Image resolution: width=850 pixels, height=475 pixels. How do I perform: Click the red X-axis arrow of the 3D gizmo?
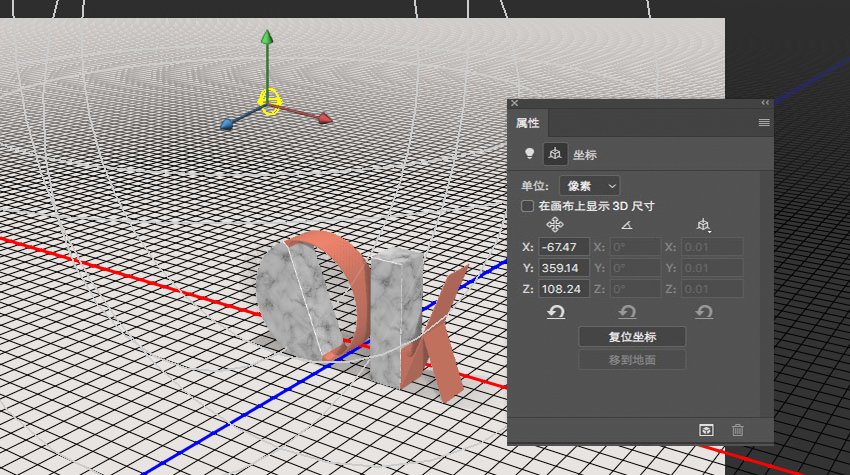click(325, 118)
